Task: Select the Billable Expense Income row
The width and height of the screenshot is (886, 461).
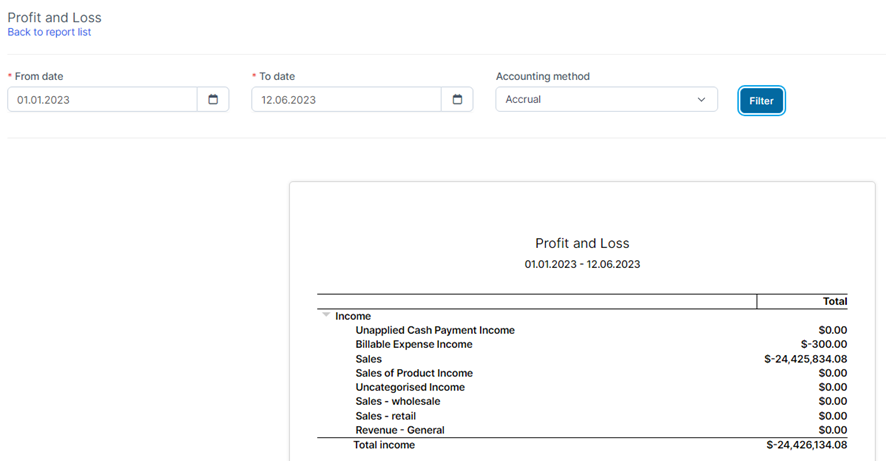Action: tap(582, 344)
